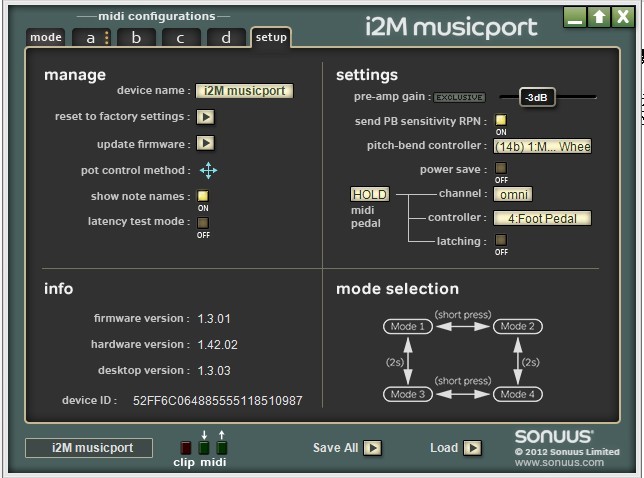The width and height of the screenshot is (644, 478).
Task: Run the reset to factory settings action
Action: coord(205,117)
